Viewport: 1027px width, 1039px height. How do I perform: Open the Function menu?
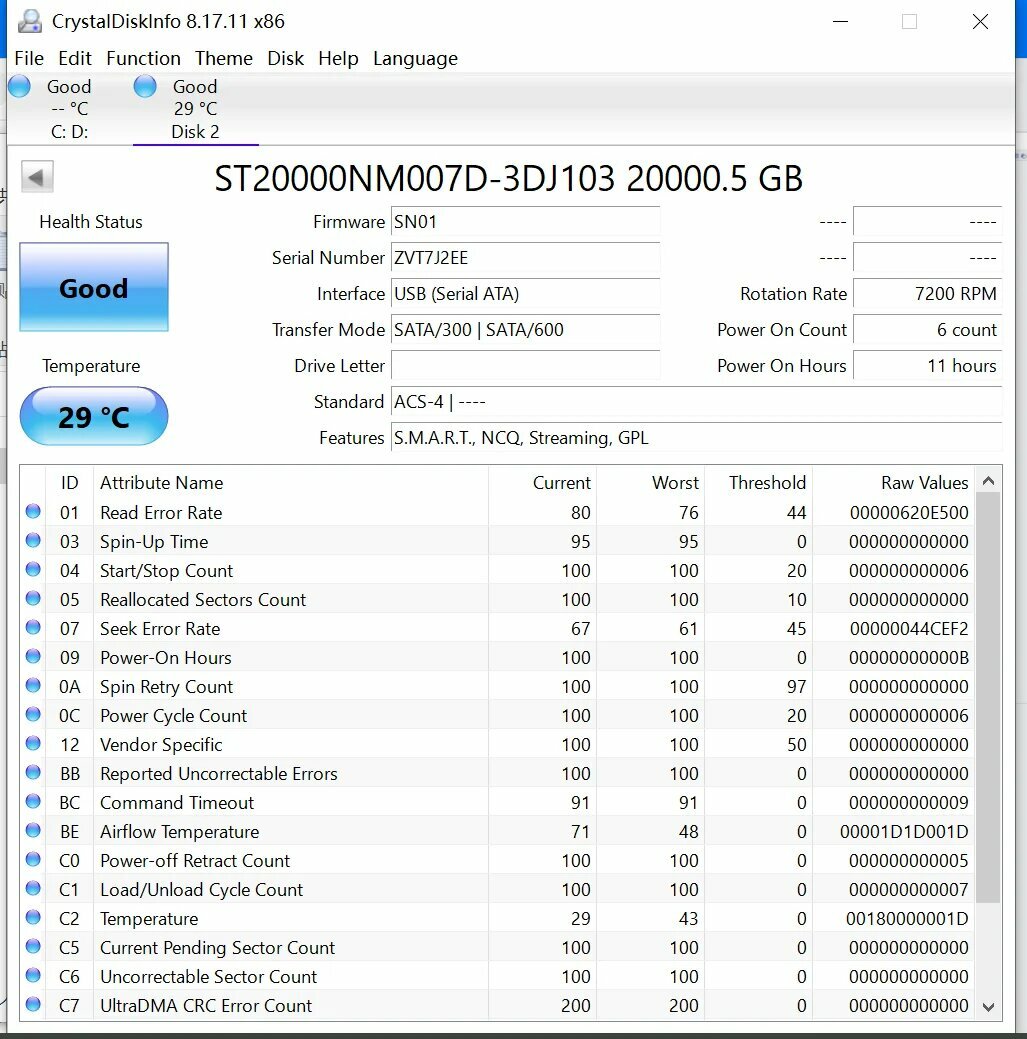coord(143,58)
